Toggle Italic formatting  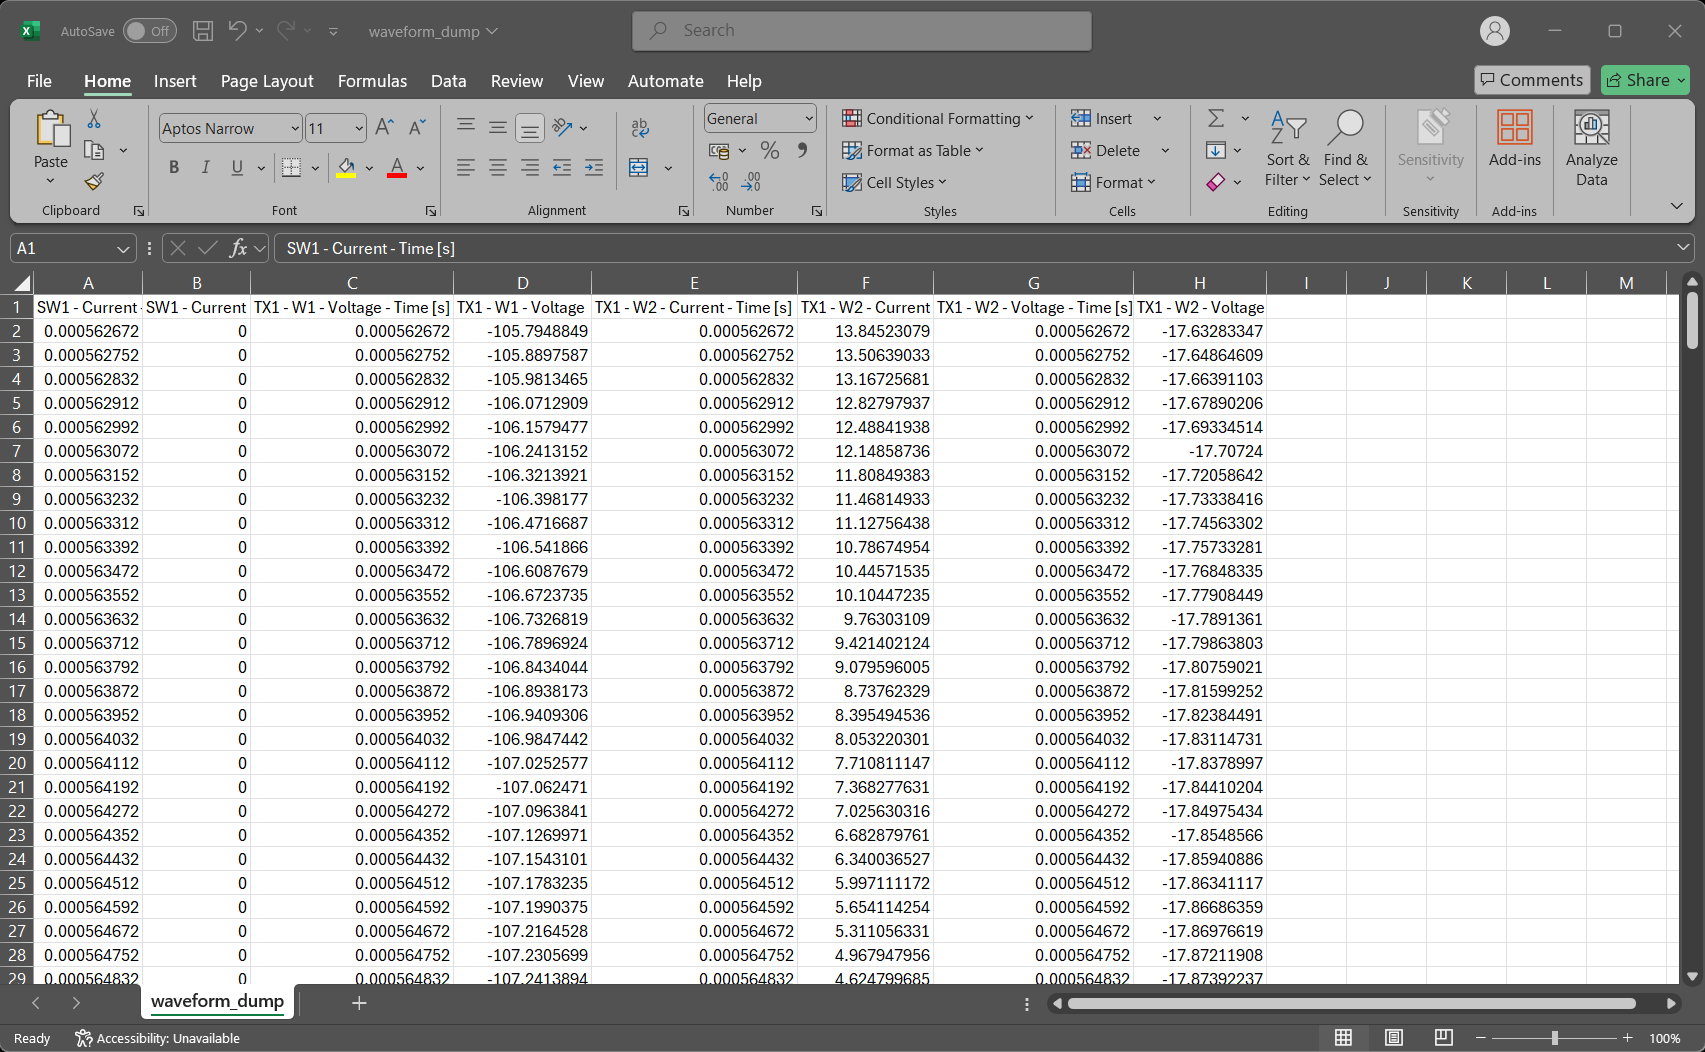click(206, 167)
